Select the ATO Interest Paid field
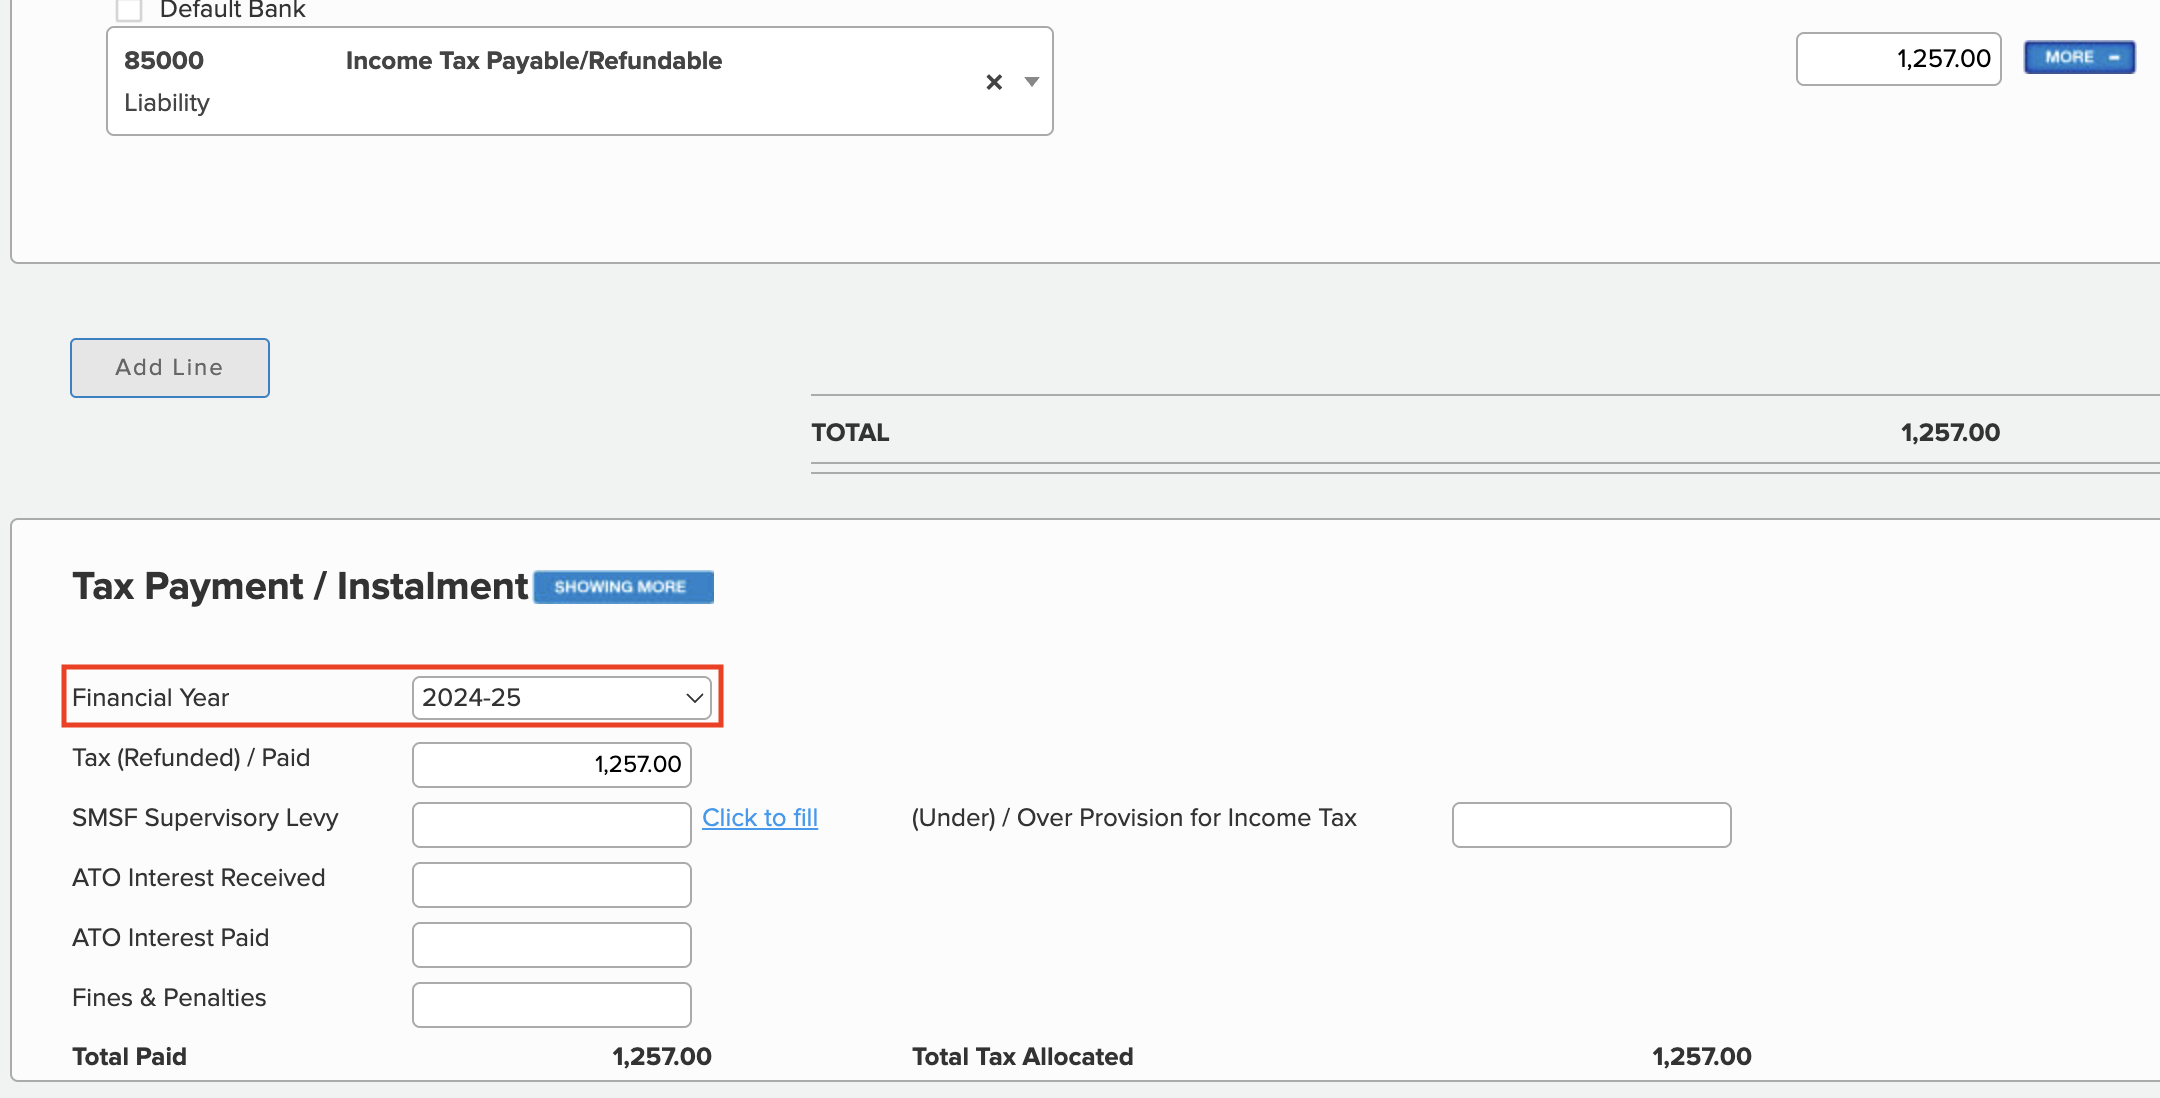The width and height of the screenshot is (2160, 1098). point(550,944)
